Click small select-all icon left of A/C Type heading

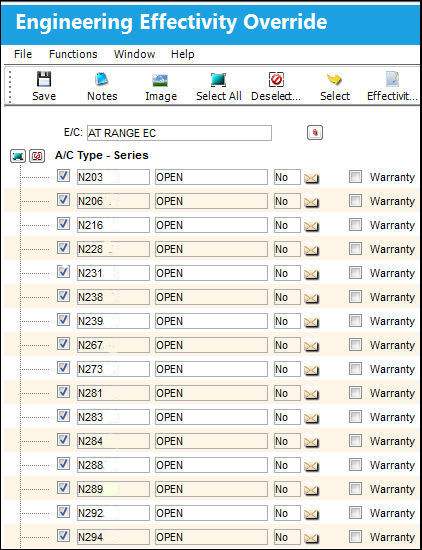pos(18,156)
